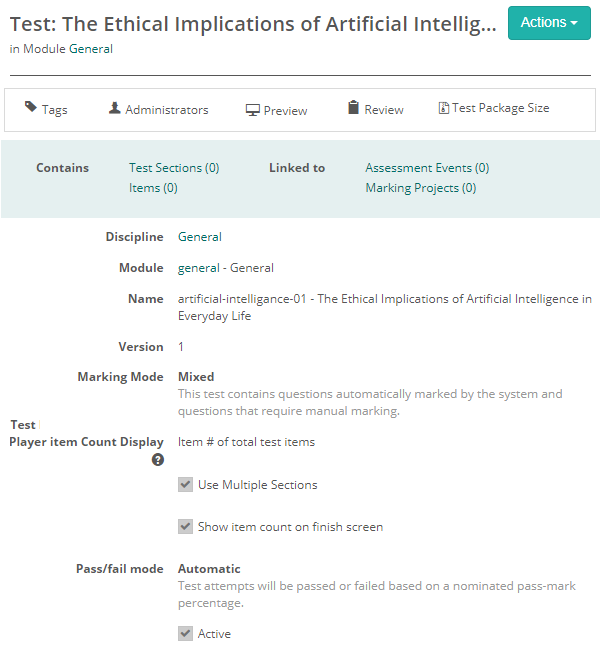The width and height of the screenshot is (600, 651).
Task: Toggle Use Multiple Sections checkbox
Action: pyautogui.click(x=185, y=485)
